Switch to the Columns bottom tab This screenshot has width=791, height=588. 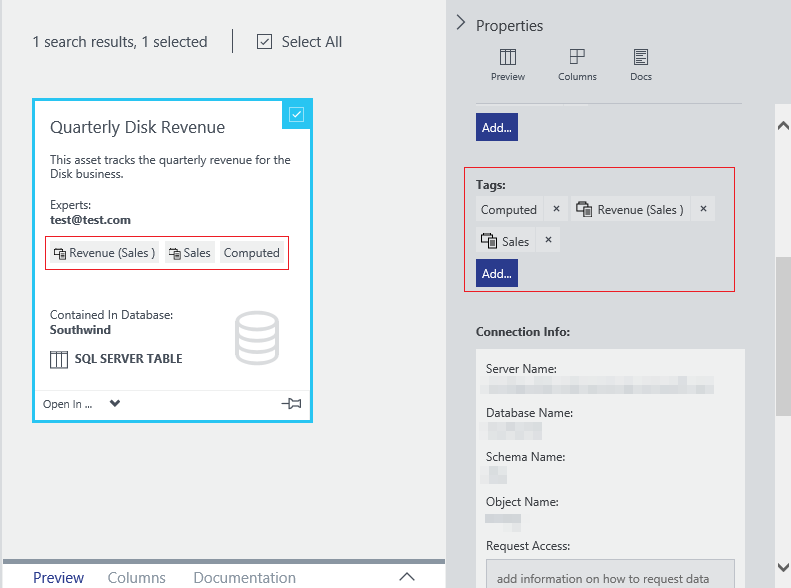(x=136, y=577)
